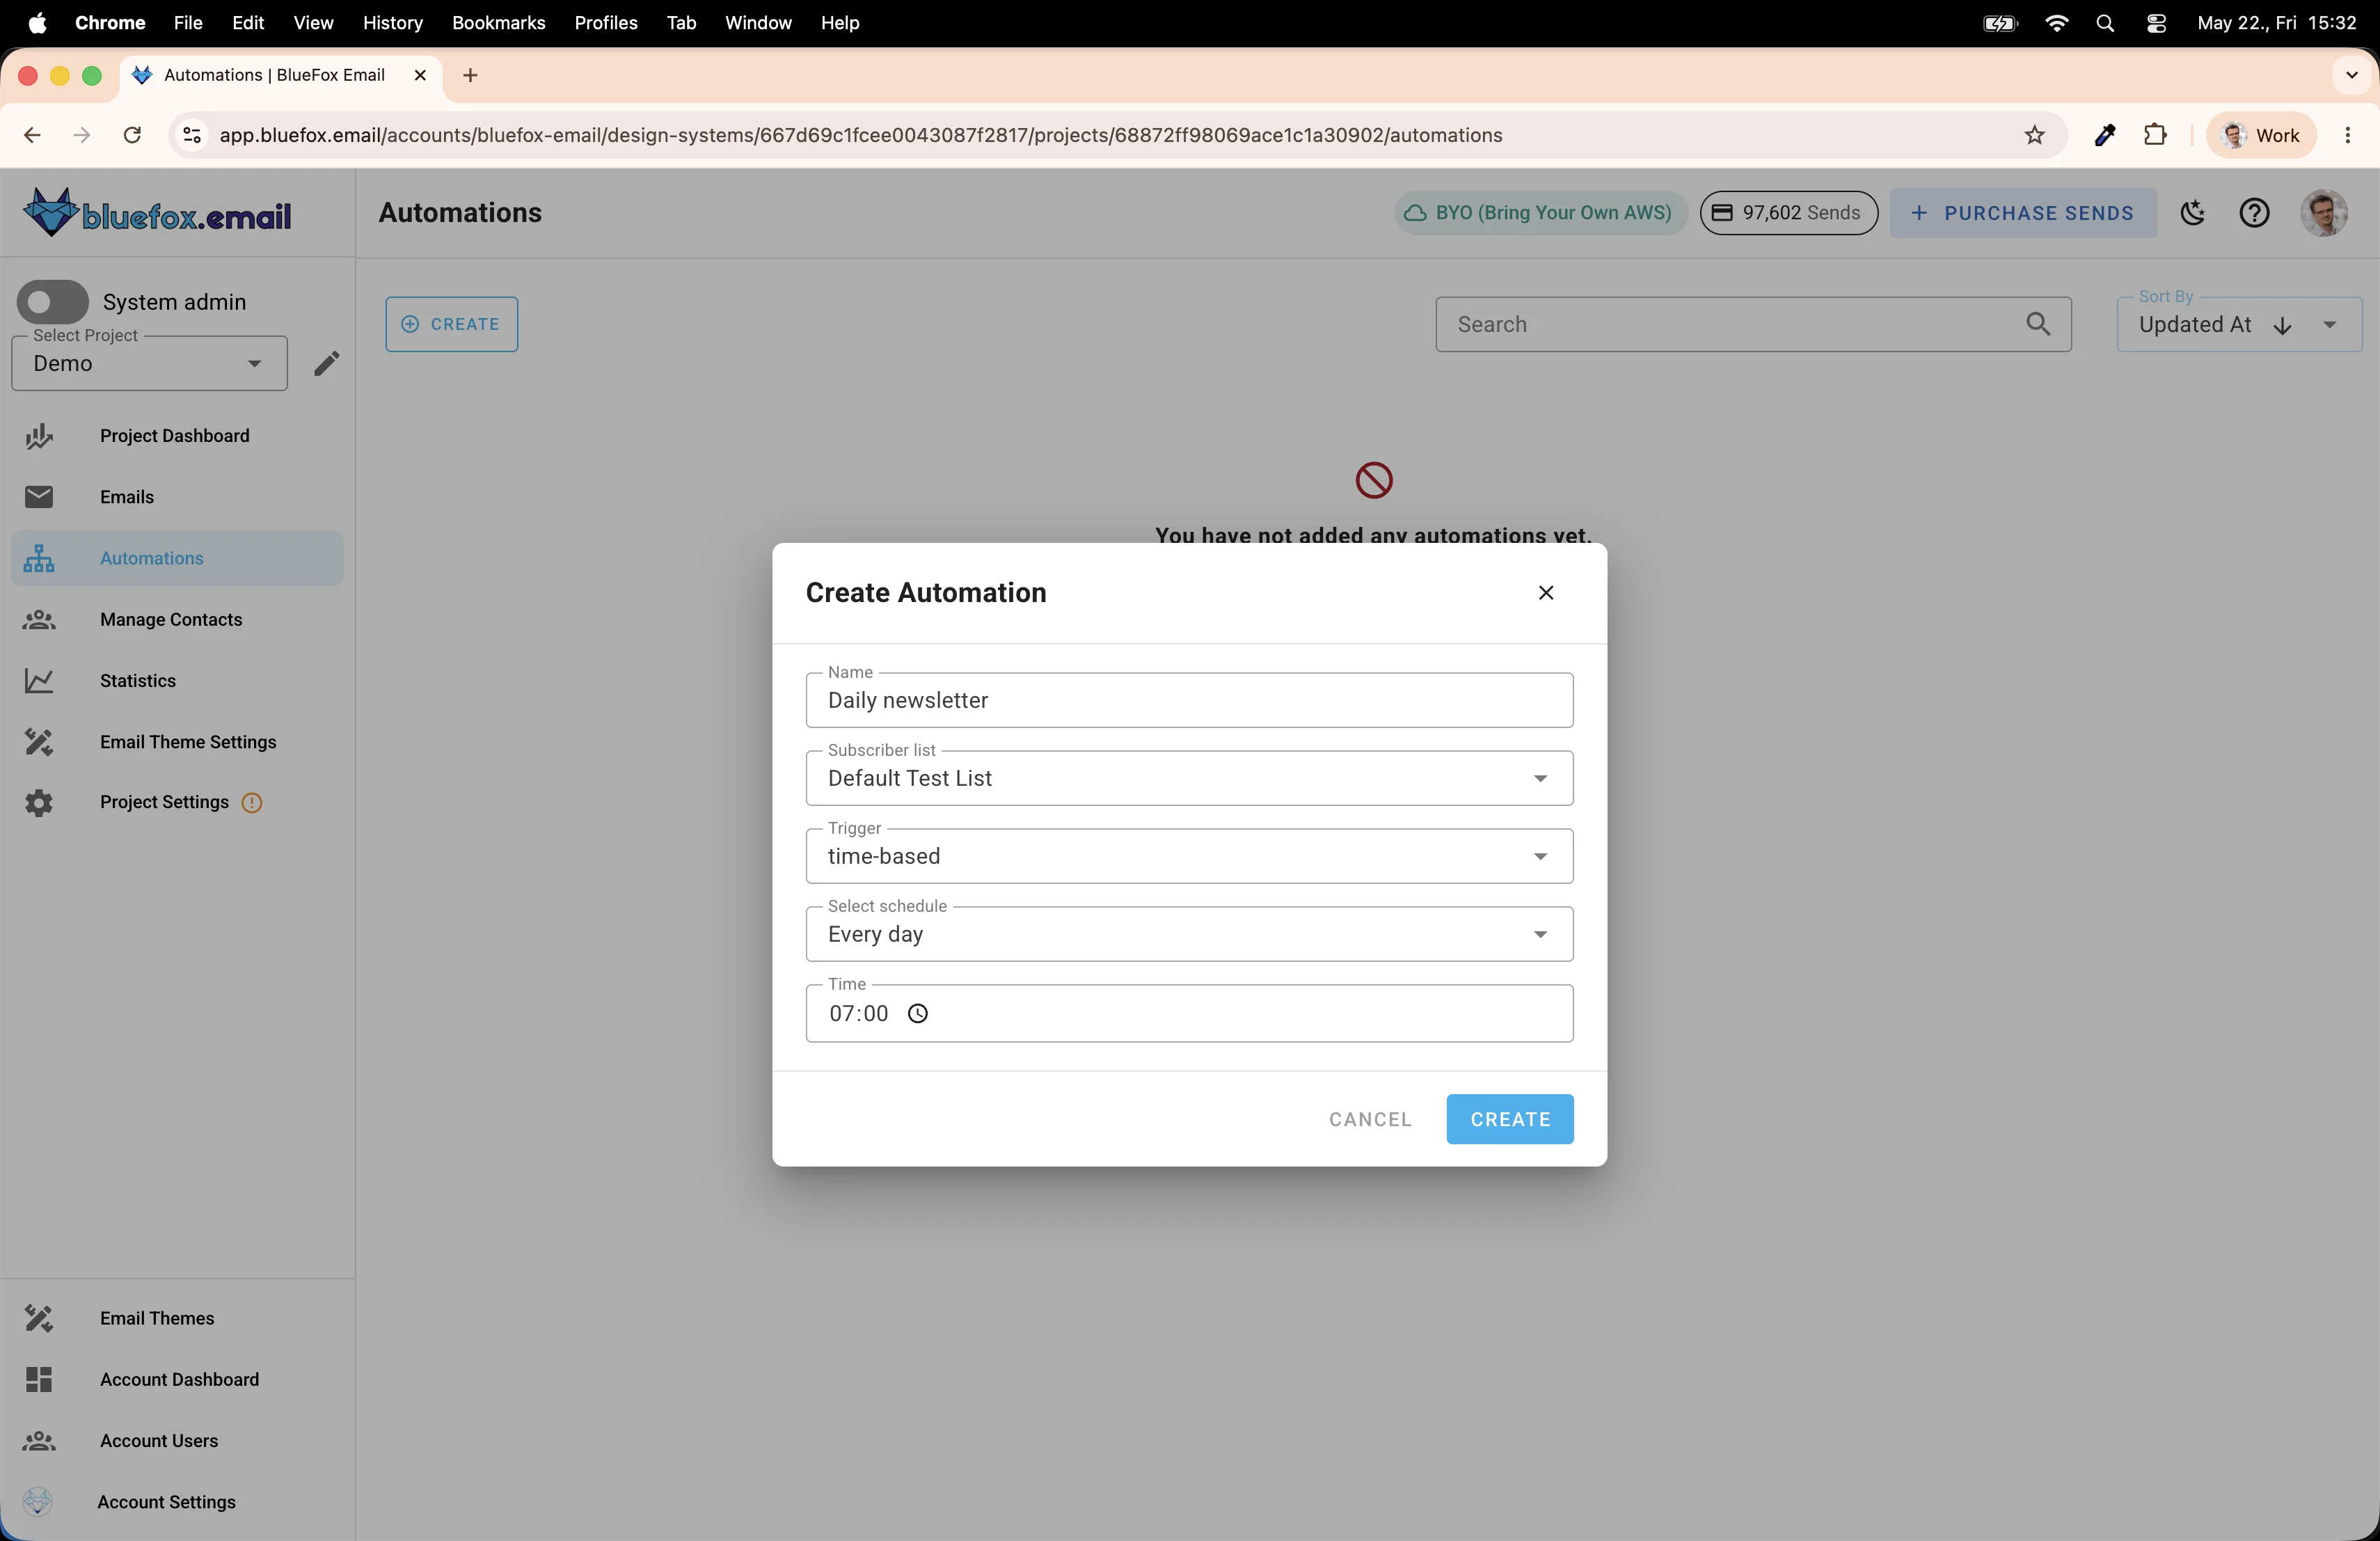The height and width of the screenshot is (1541, 2380).
Task: Click the Statistics chart icon
Action: (39, 681)
